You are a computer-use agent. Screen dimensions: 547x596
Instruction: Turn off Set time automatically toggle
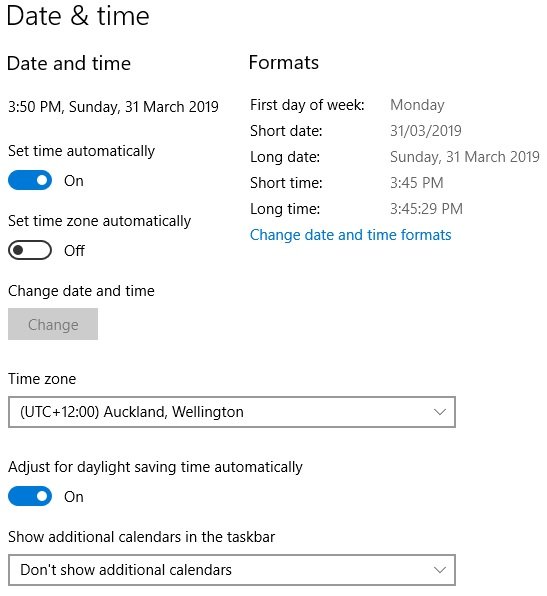point(30,180)
